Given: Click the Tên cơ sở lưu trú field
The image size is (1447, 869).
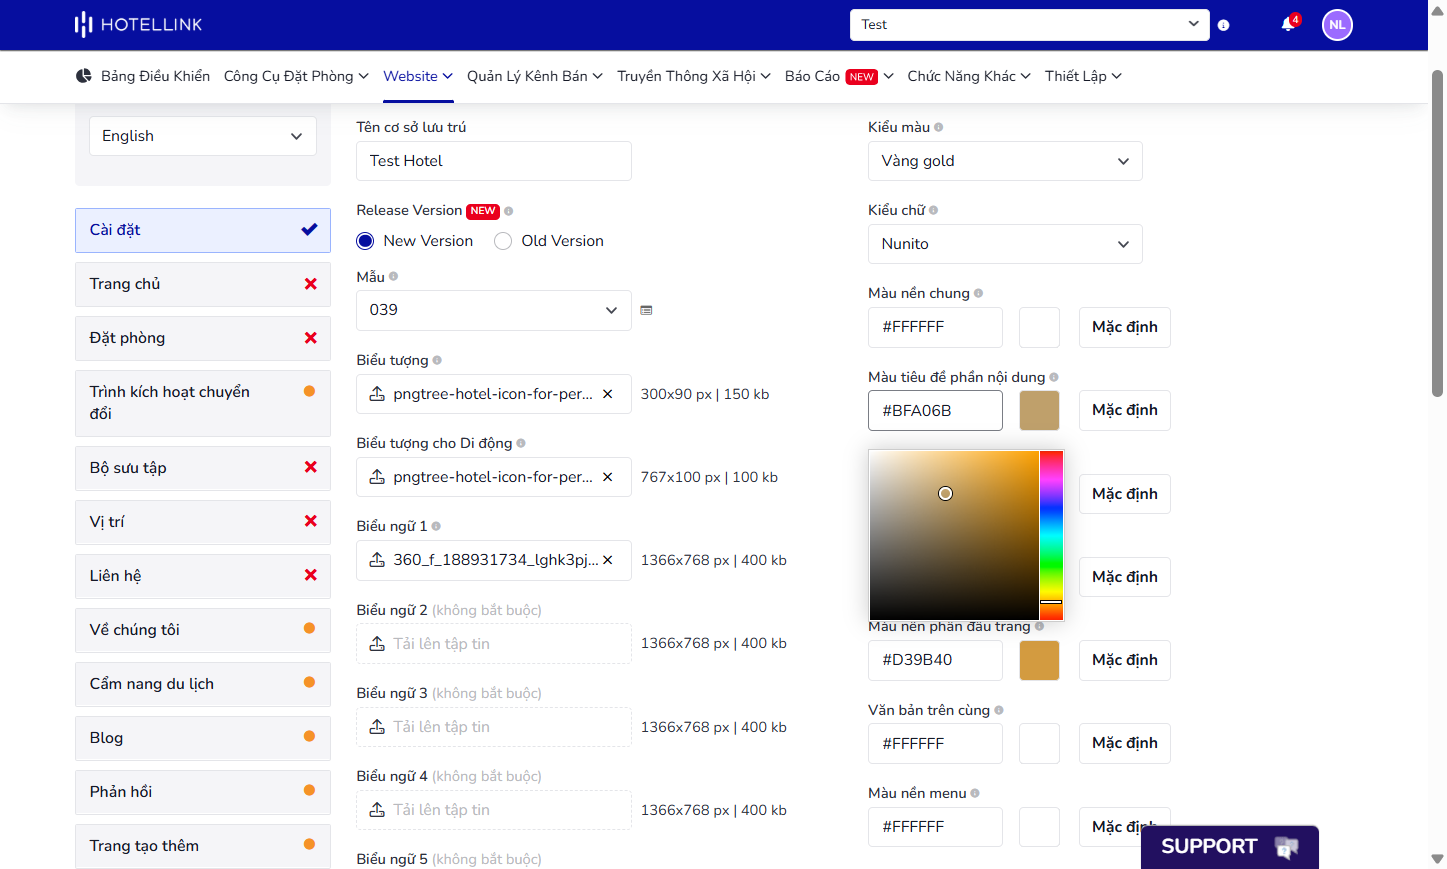Looking at the screenshot, I should coord(494,161).
